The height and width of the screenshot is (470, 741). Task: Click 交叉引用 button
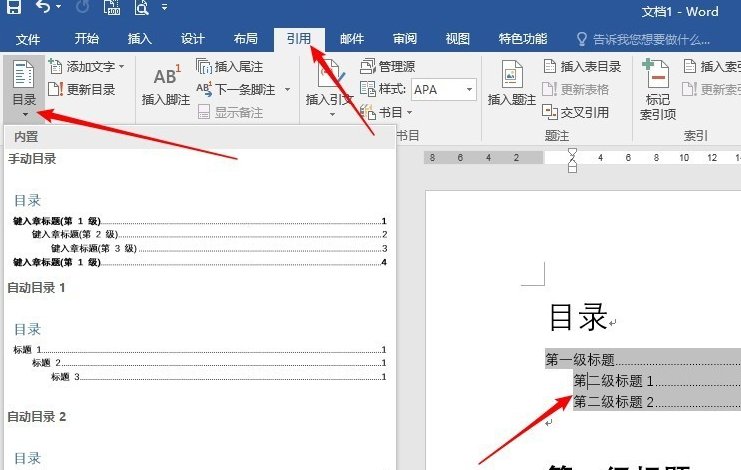576,112
